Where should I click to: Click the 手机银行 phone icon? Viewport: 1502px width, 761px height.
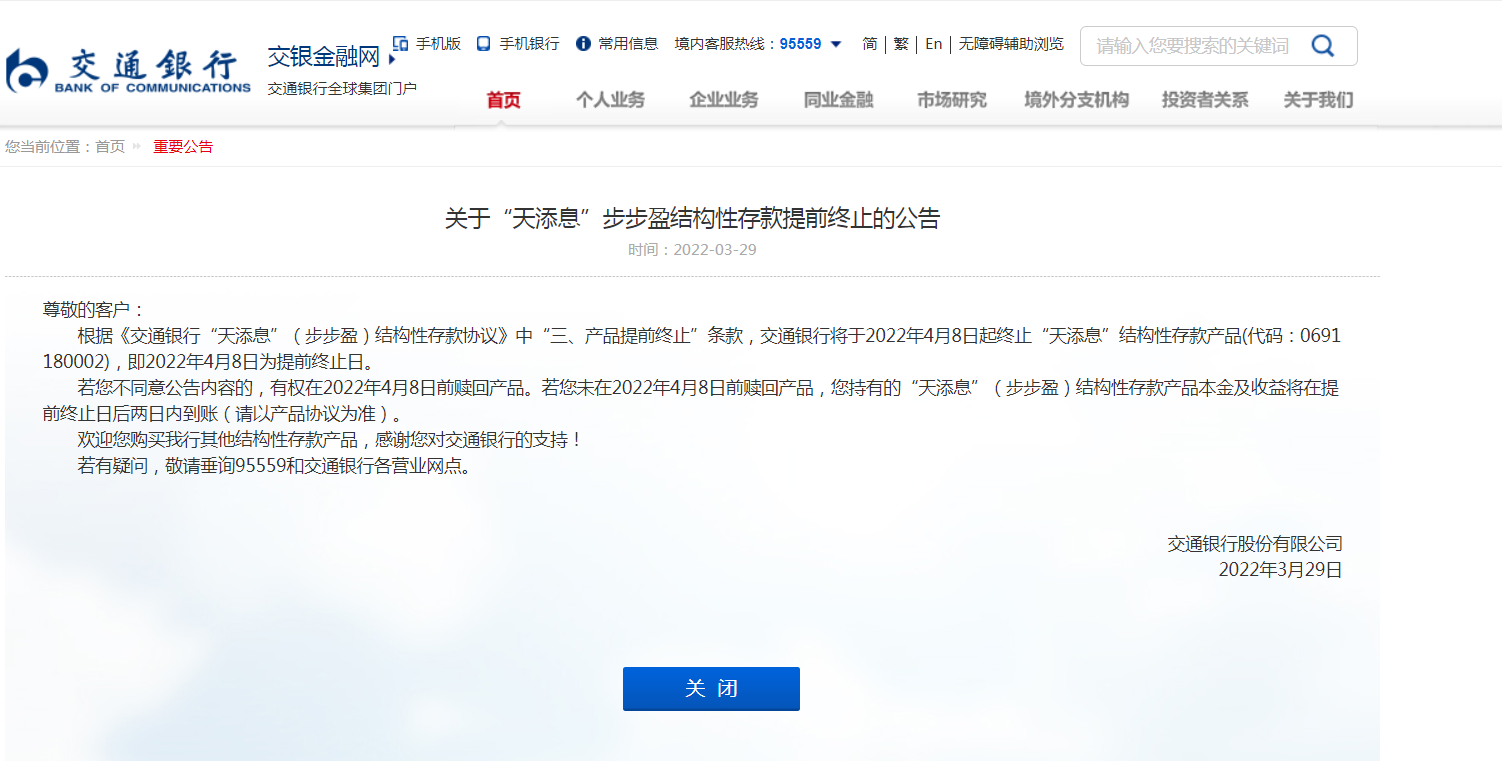(x=484, y=43)
